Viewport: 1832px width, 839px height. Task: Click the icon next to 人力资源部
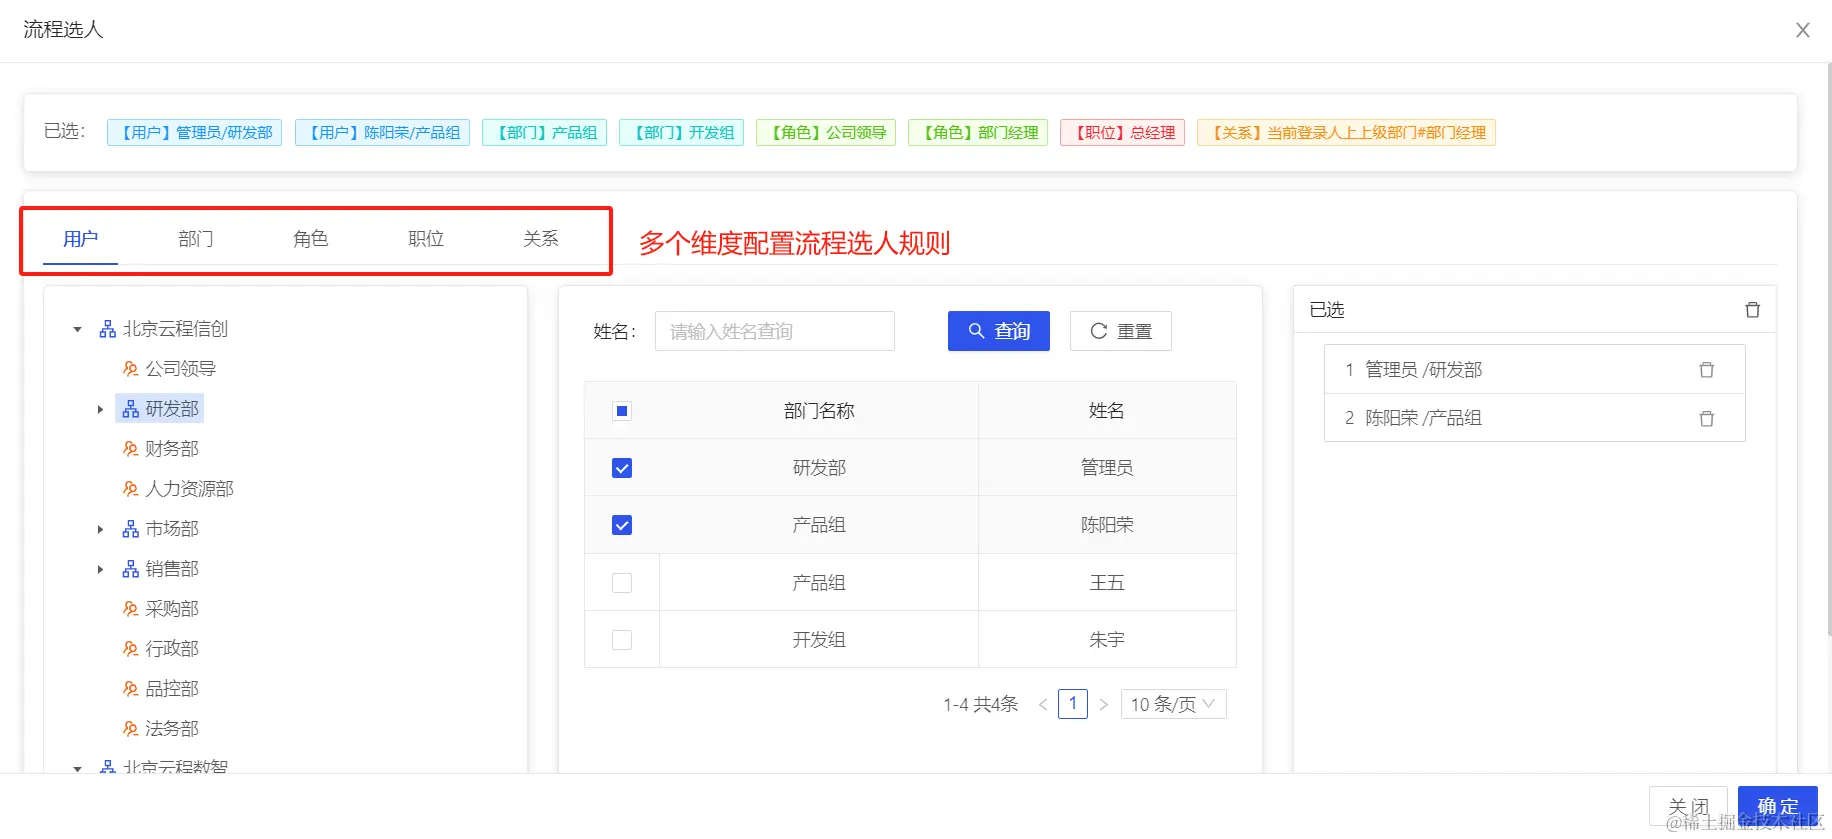click(130, 489)
